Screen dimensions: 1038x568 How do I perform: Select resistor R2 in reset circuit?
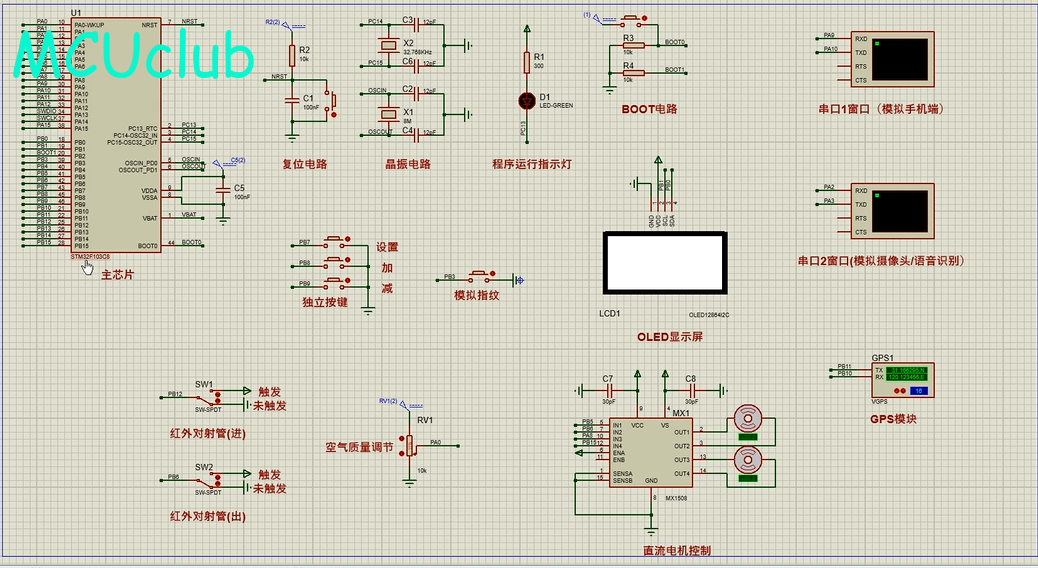pyautogui.click(x=292, y=54)
